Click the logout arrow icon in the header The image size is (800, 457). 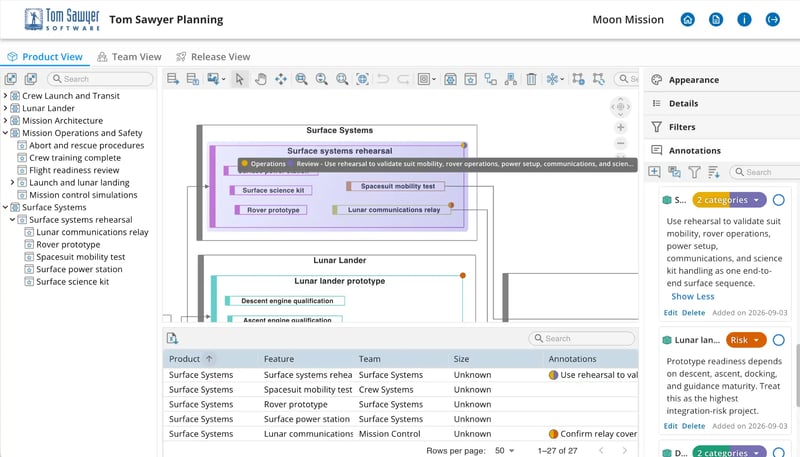[x=772, y=20]
